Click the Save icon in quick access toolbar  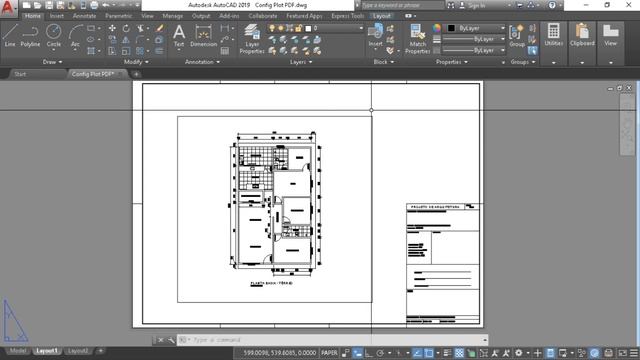[x=49, y=5]
